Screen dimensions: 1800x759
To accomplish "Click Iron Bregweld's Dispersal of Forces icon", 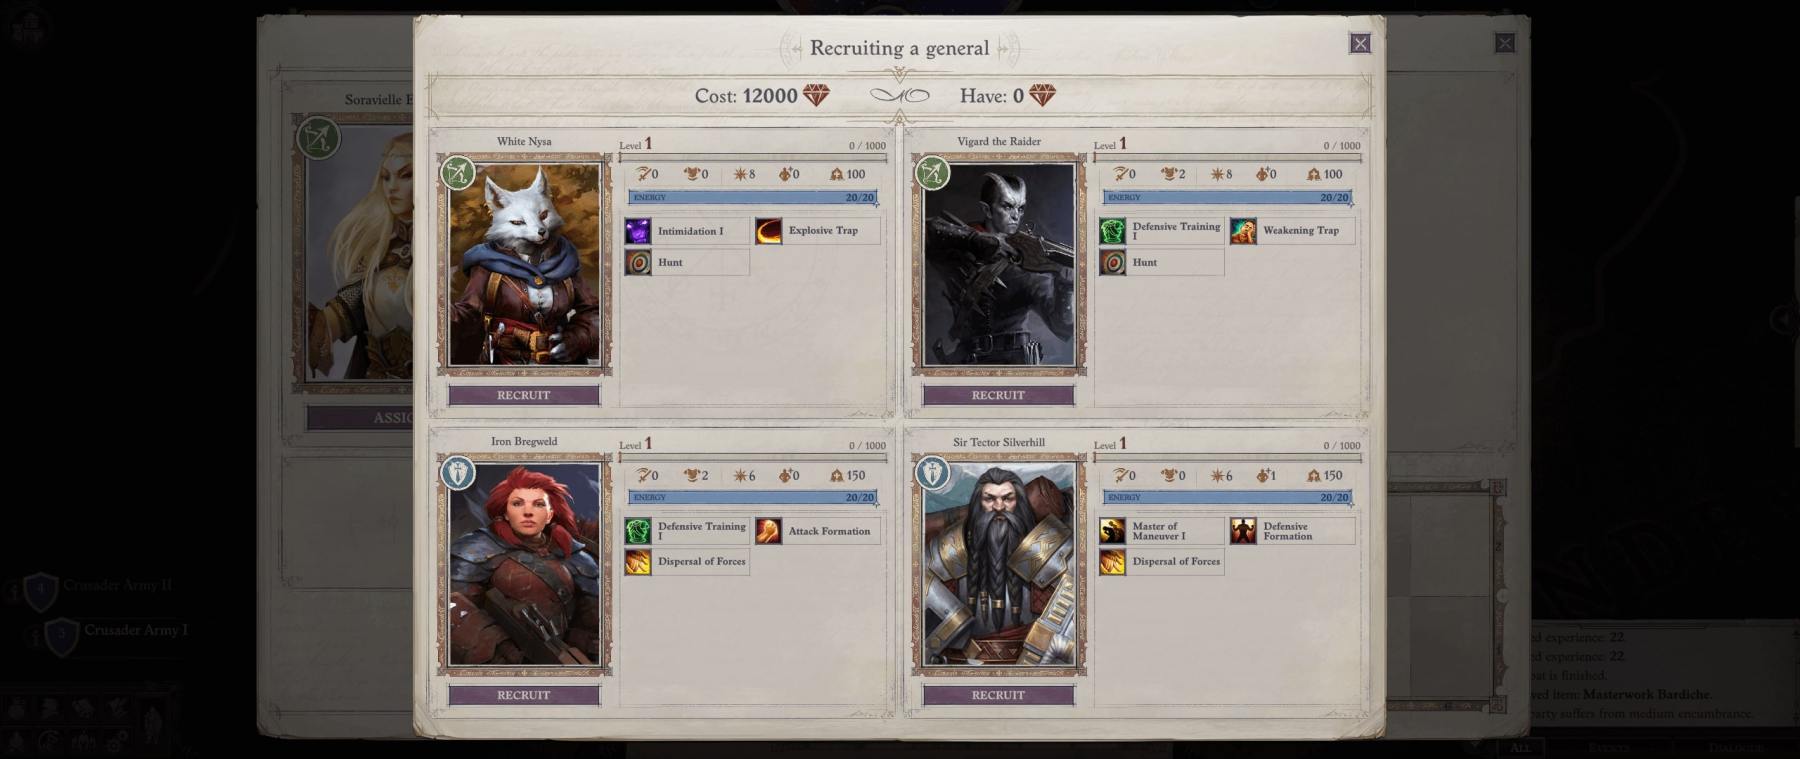I will 638,562.
